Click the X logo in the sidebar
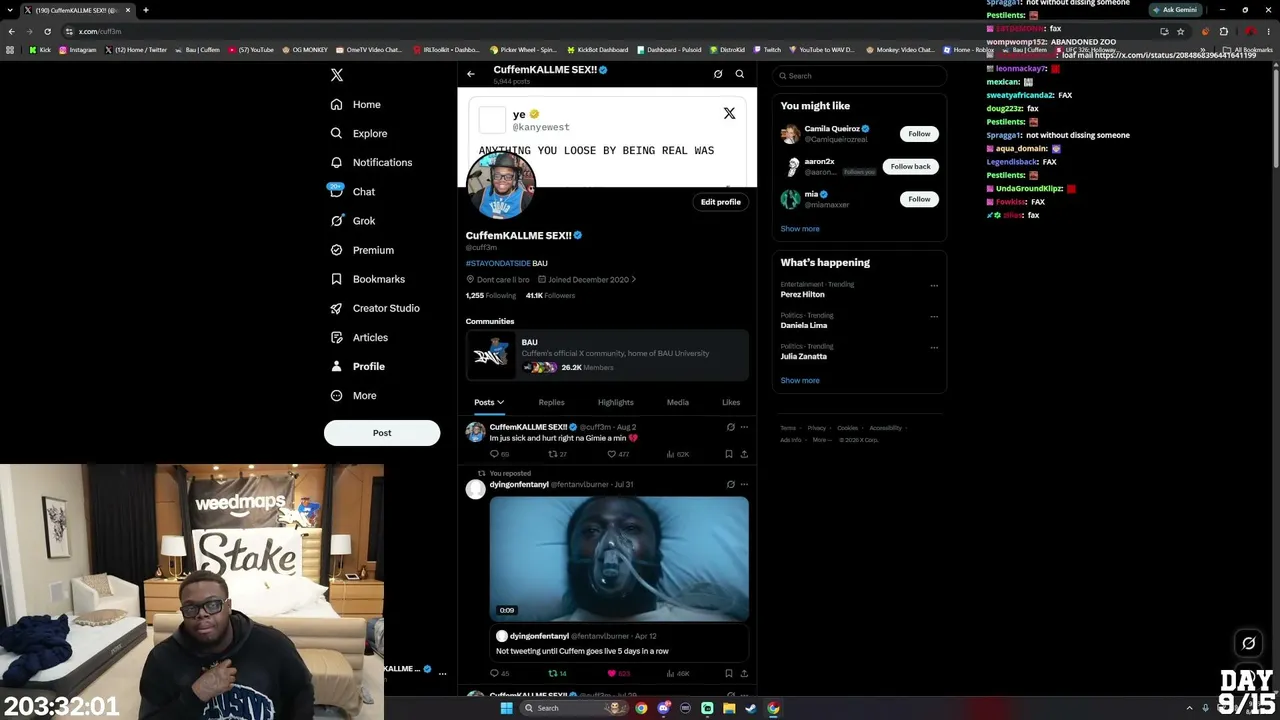Viewport: 1280px width, 720px height. coord(337,75)
